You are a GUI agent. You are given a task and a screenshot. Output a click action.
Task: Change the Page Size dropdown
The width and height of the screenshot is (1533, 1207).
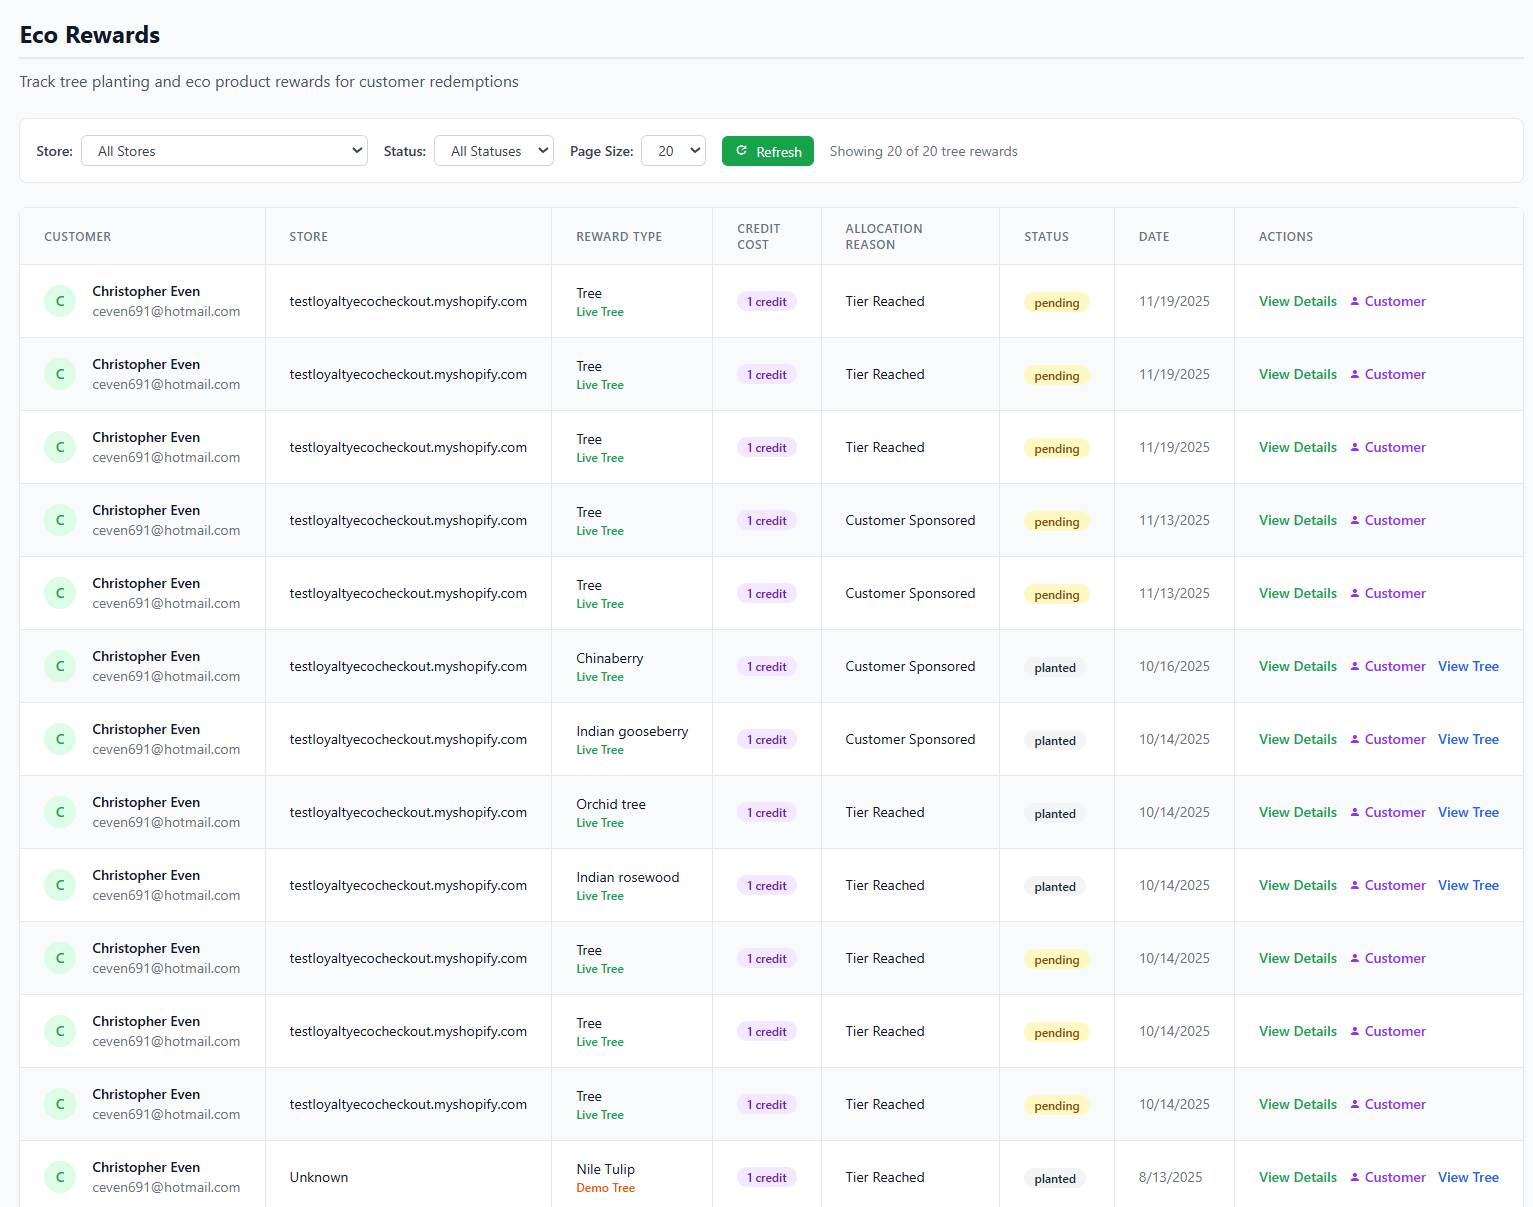click(673, 150)
